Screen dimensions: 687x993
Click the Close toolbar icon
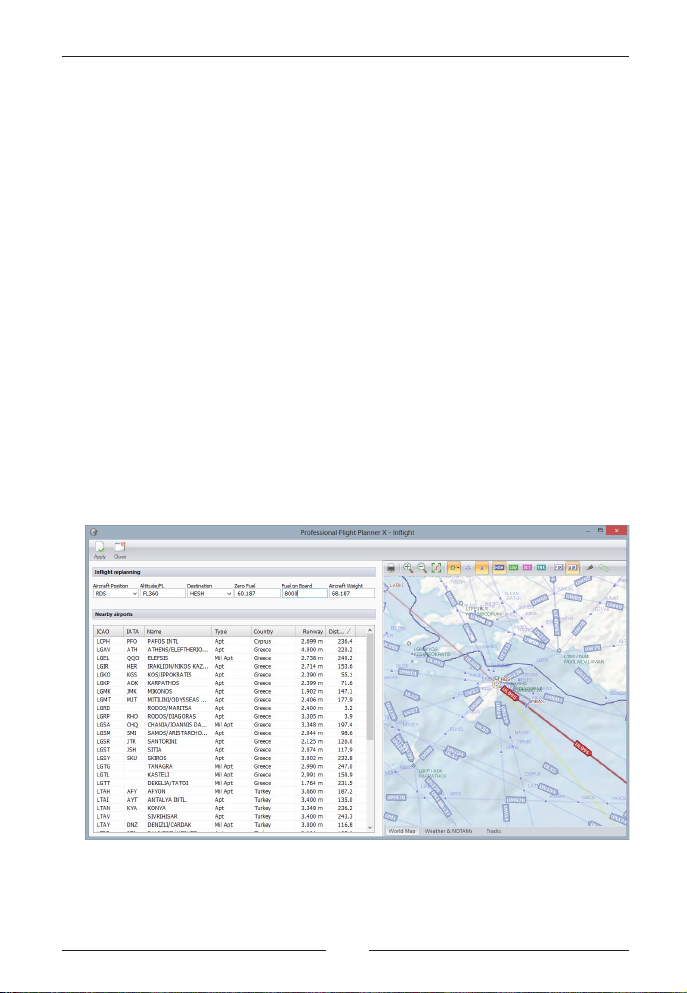(120, 550)
